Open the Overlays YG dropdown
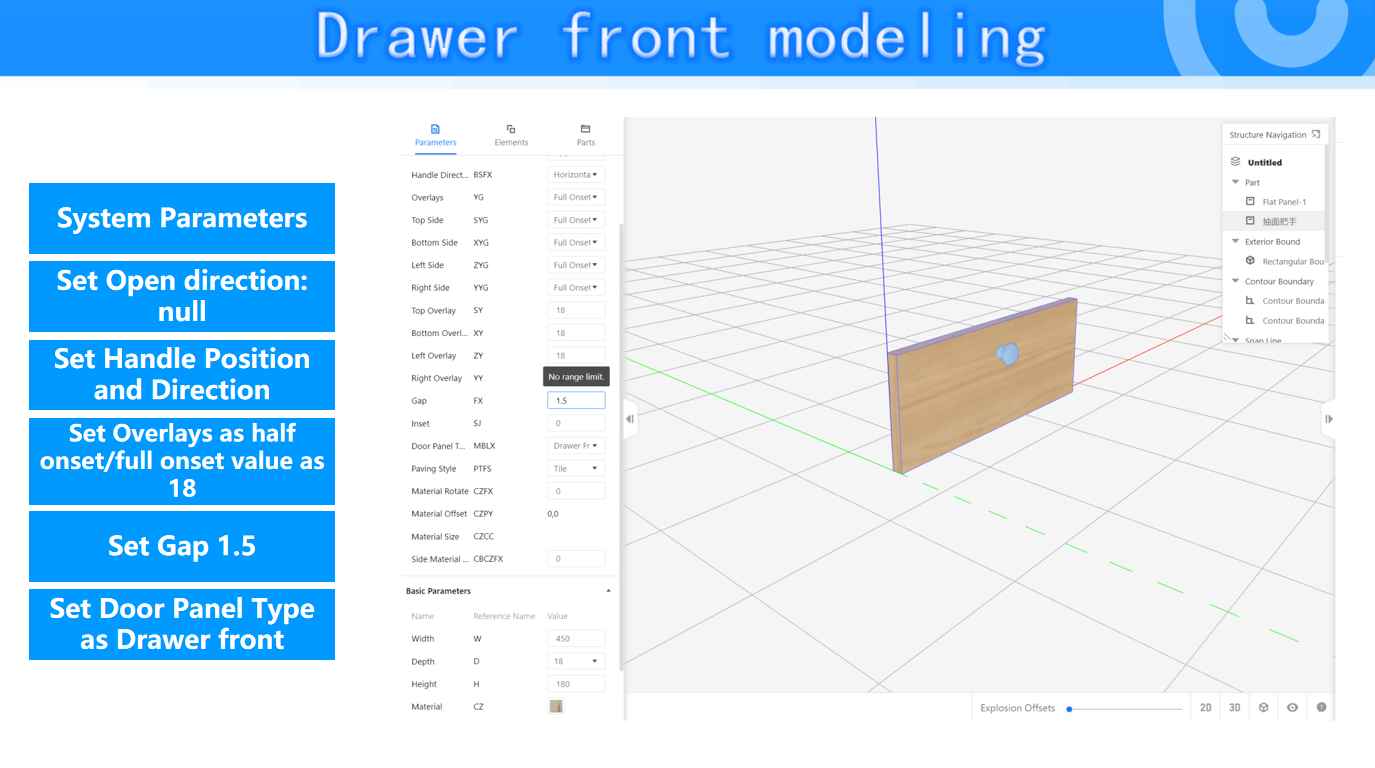The height and width of the screenshot is (768, 1375). pyautogui.click(x=576, y=197)
